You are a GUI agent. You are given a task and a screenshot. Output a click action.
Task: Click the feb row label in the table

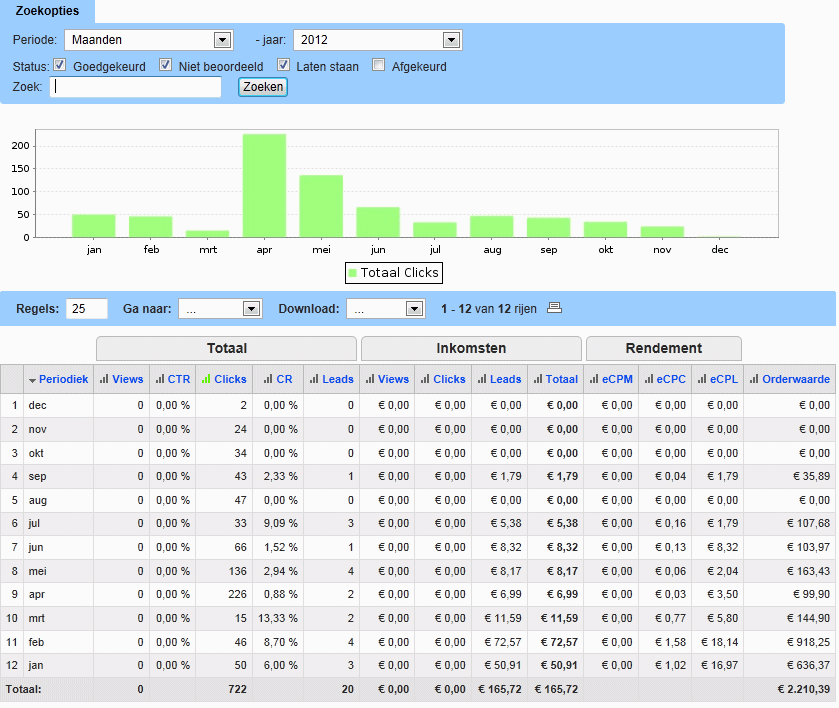36,642
